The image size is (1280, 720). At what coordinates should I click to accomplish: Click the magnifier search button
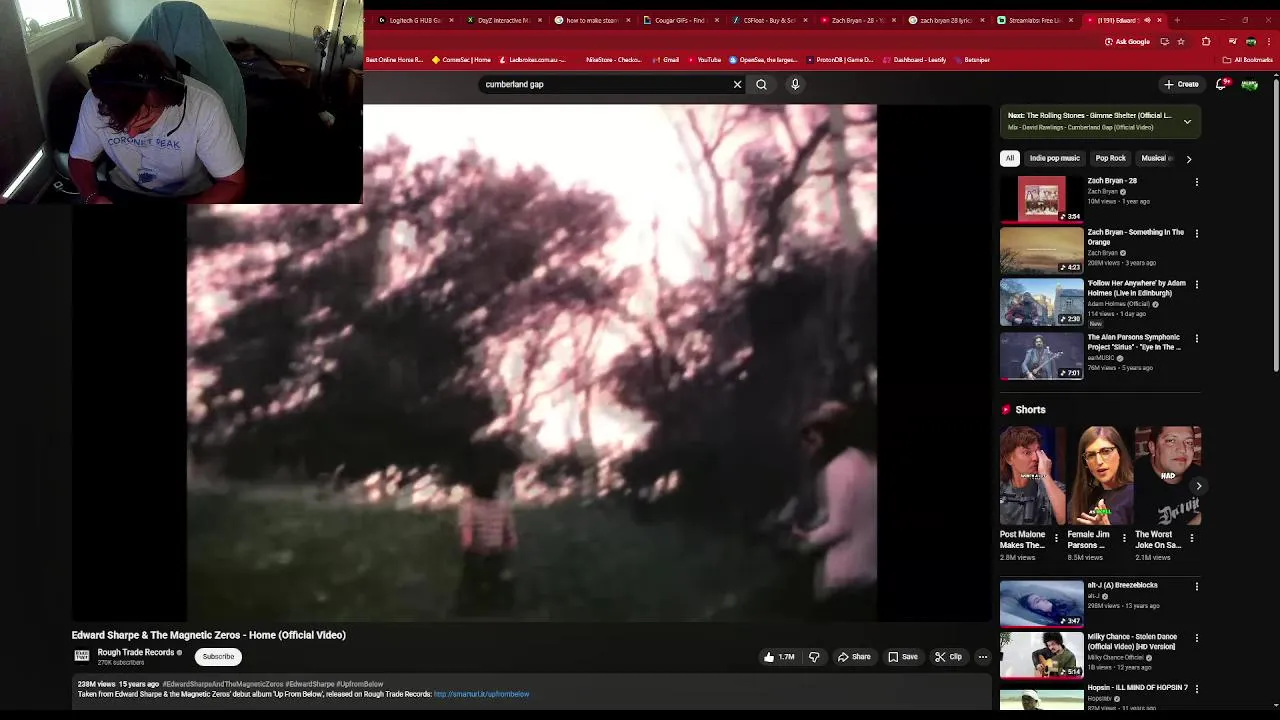point(761,85)
